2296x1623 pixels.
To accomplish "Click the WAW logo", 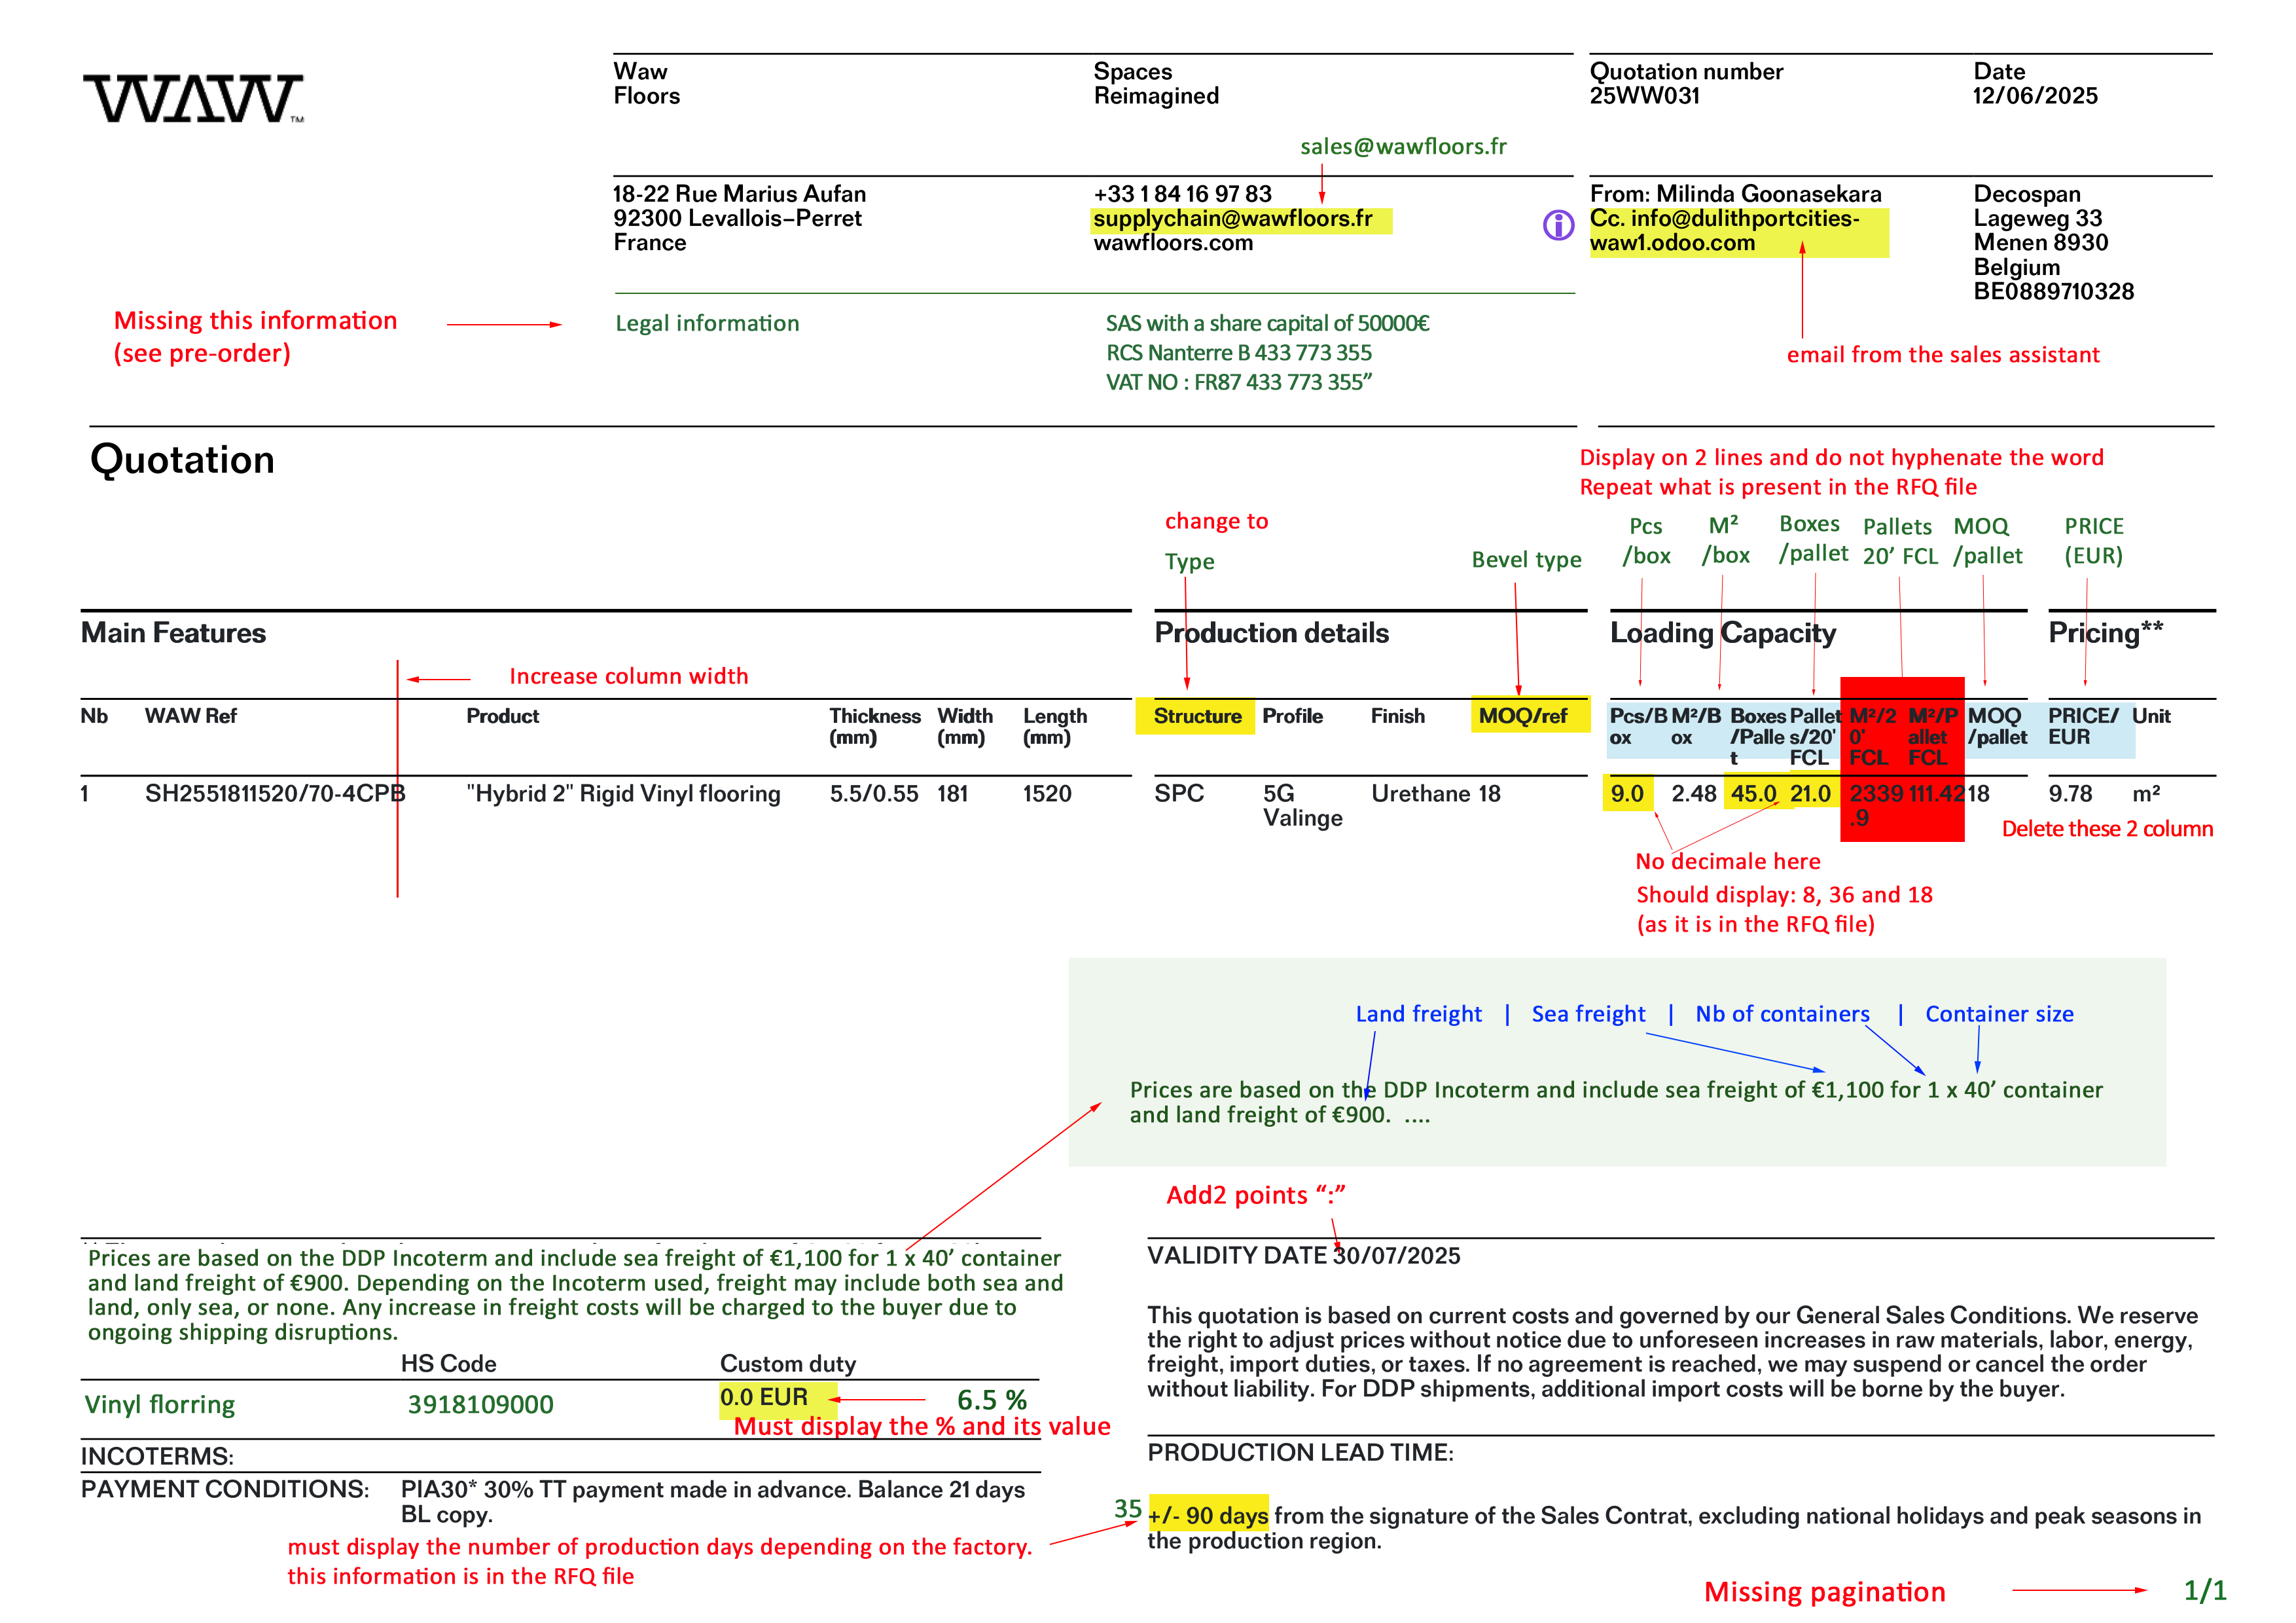I will click(193, 98).
